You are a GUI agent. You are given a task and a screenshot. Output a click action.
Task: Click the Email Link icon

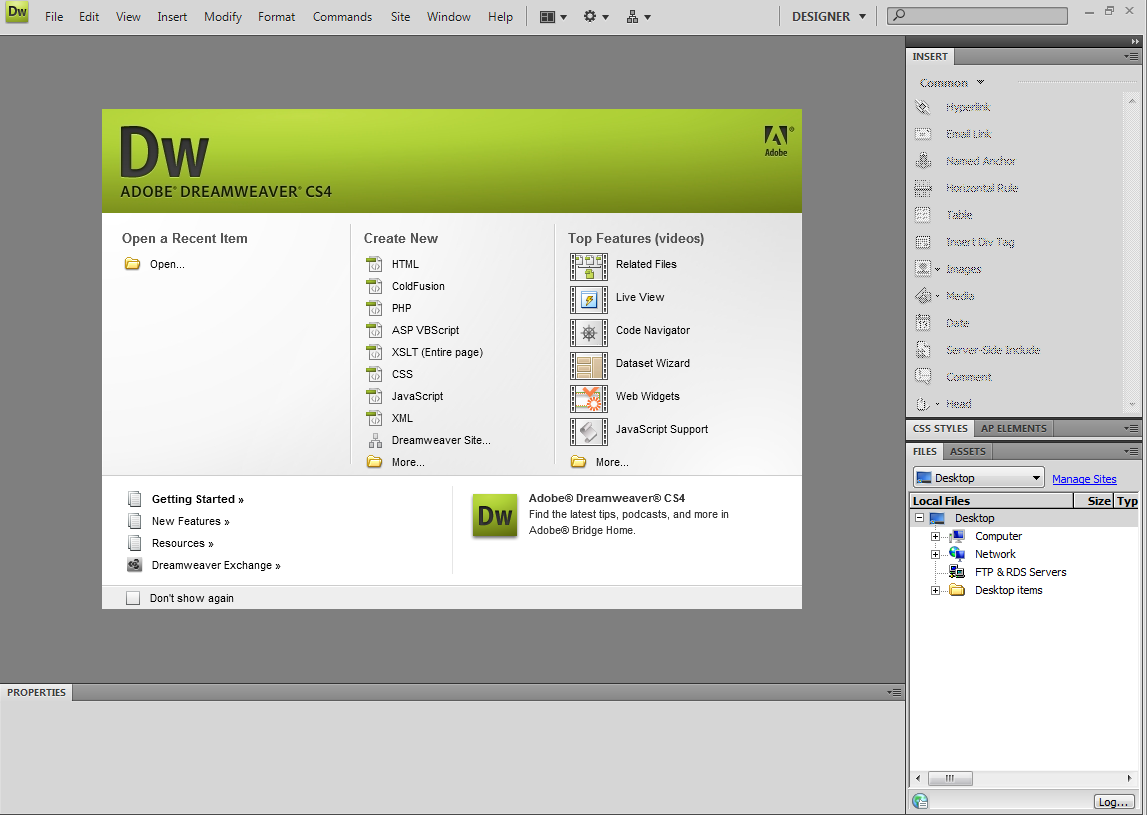pyautogui.click(x=923, y=134)
